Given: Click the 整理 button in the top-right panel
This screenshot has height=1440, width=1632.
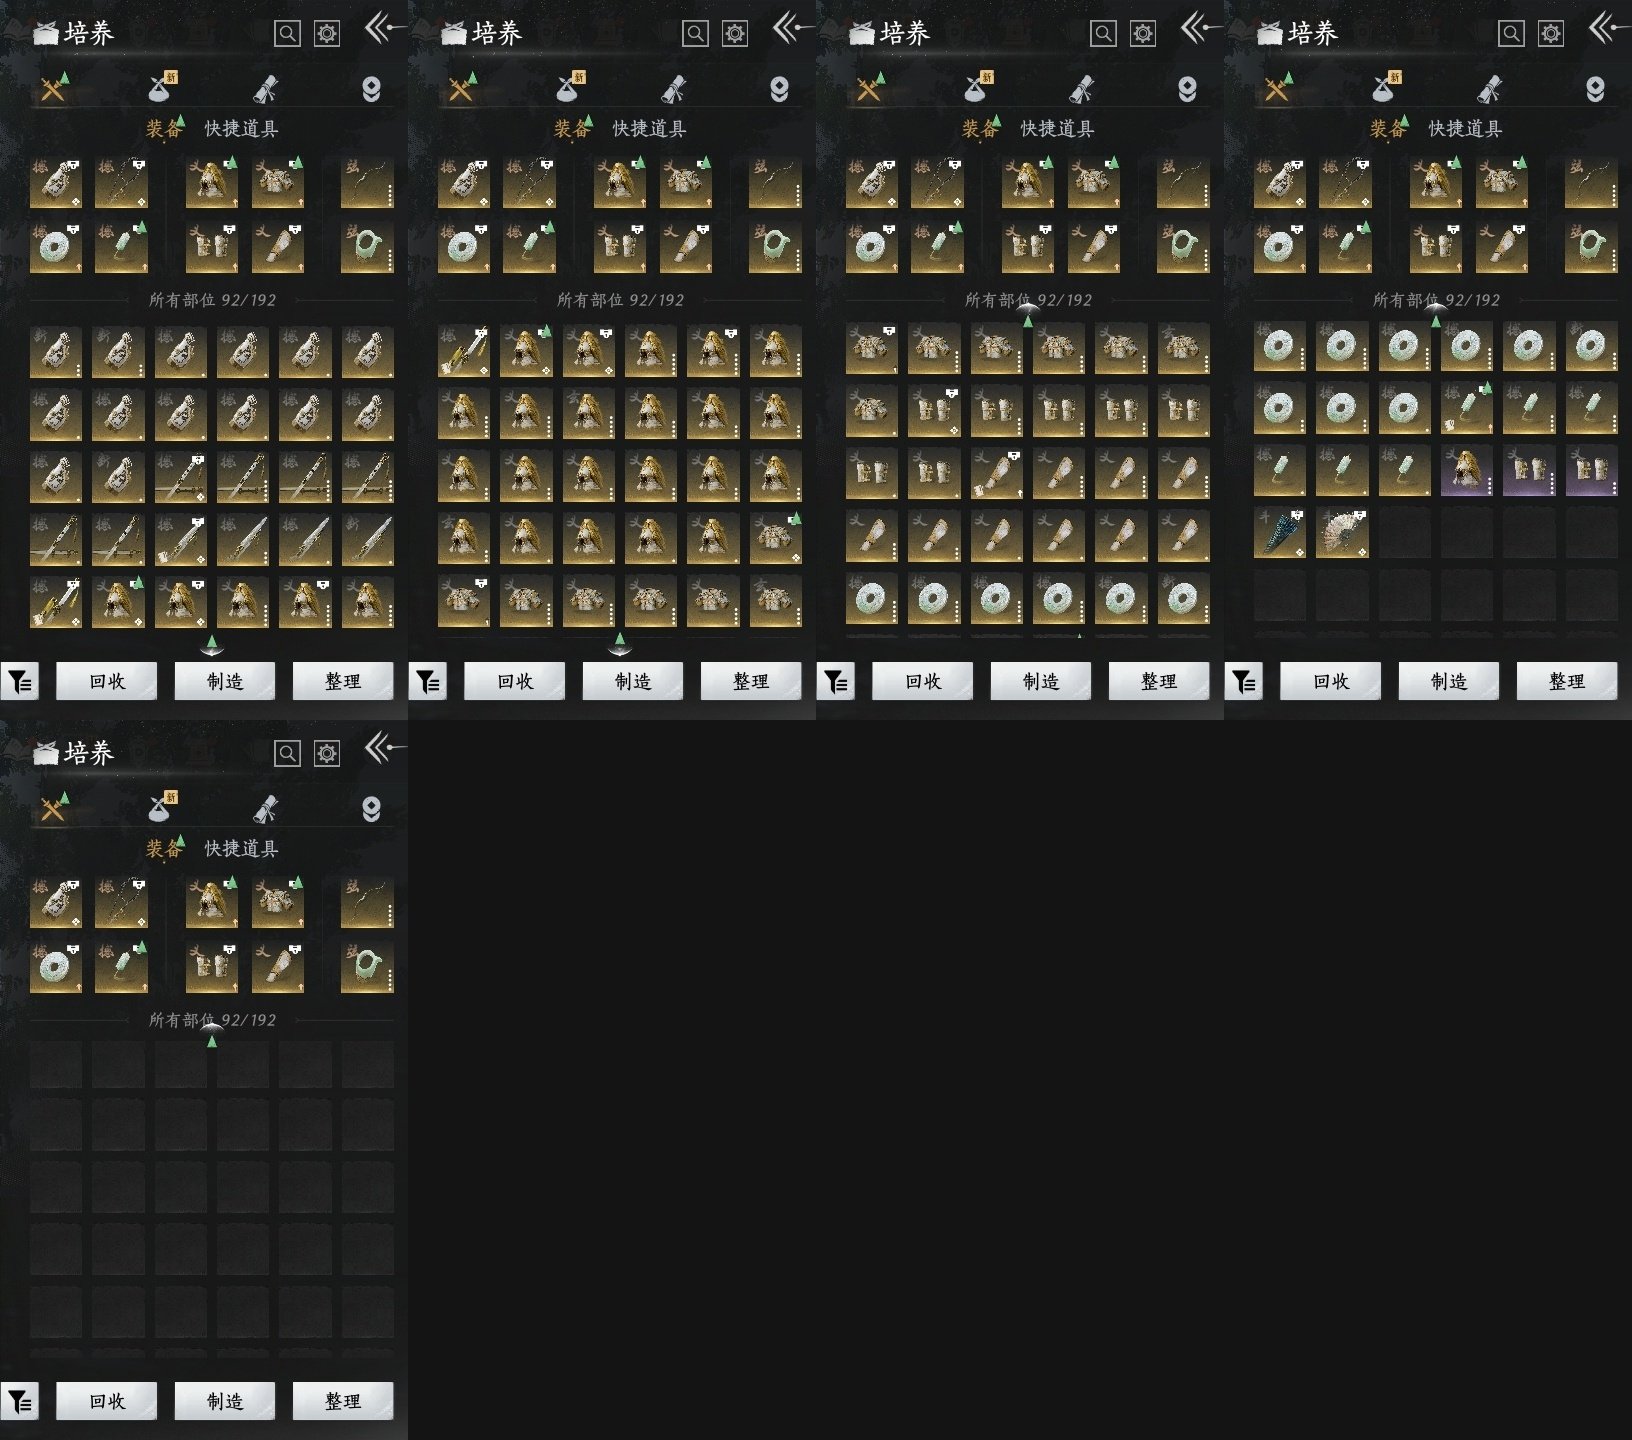Looking at the screenshot, I should (x=1567, y=681).
